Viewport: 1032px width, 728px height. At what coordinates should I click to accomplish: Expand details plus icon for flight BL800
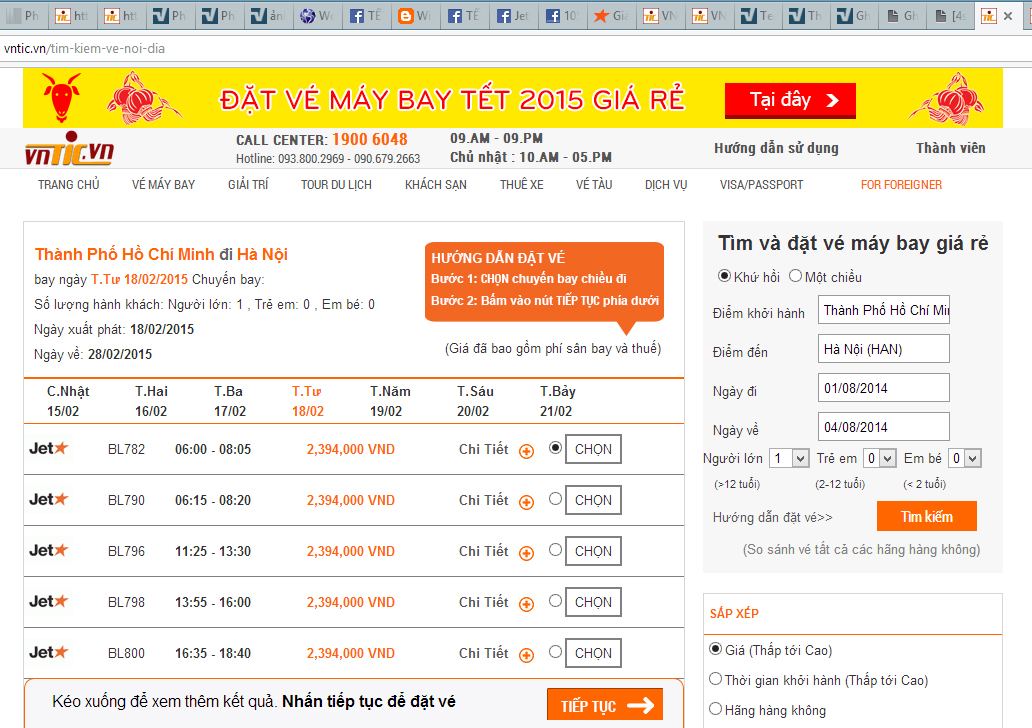pos(527,656)
